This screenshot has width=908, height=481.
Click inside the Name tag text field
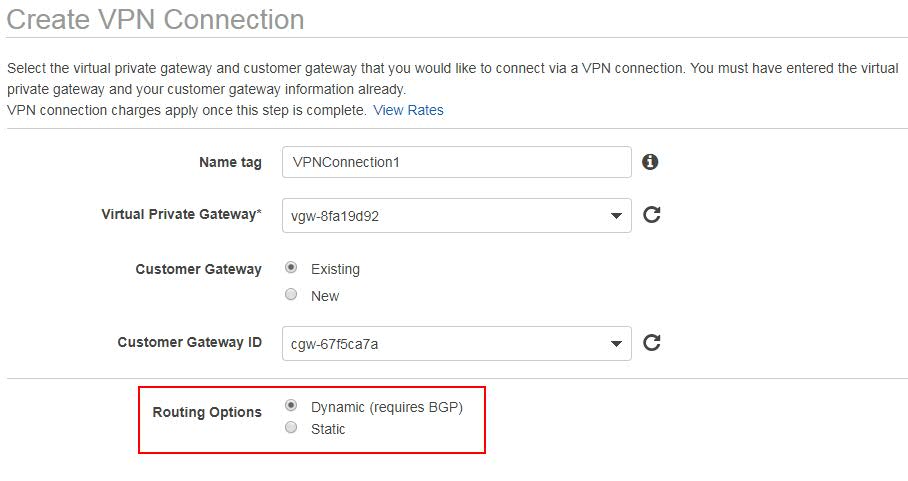pyautogui.click(x=456, y=162)
